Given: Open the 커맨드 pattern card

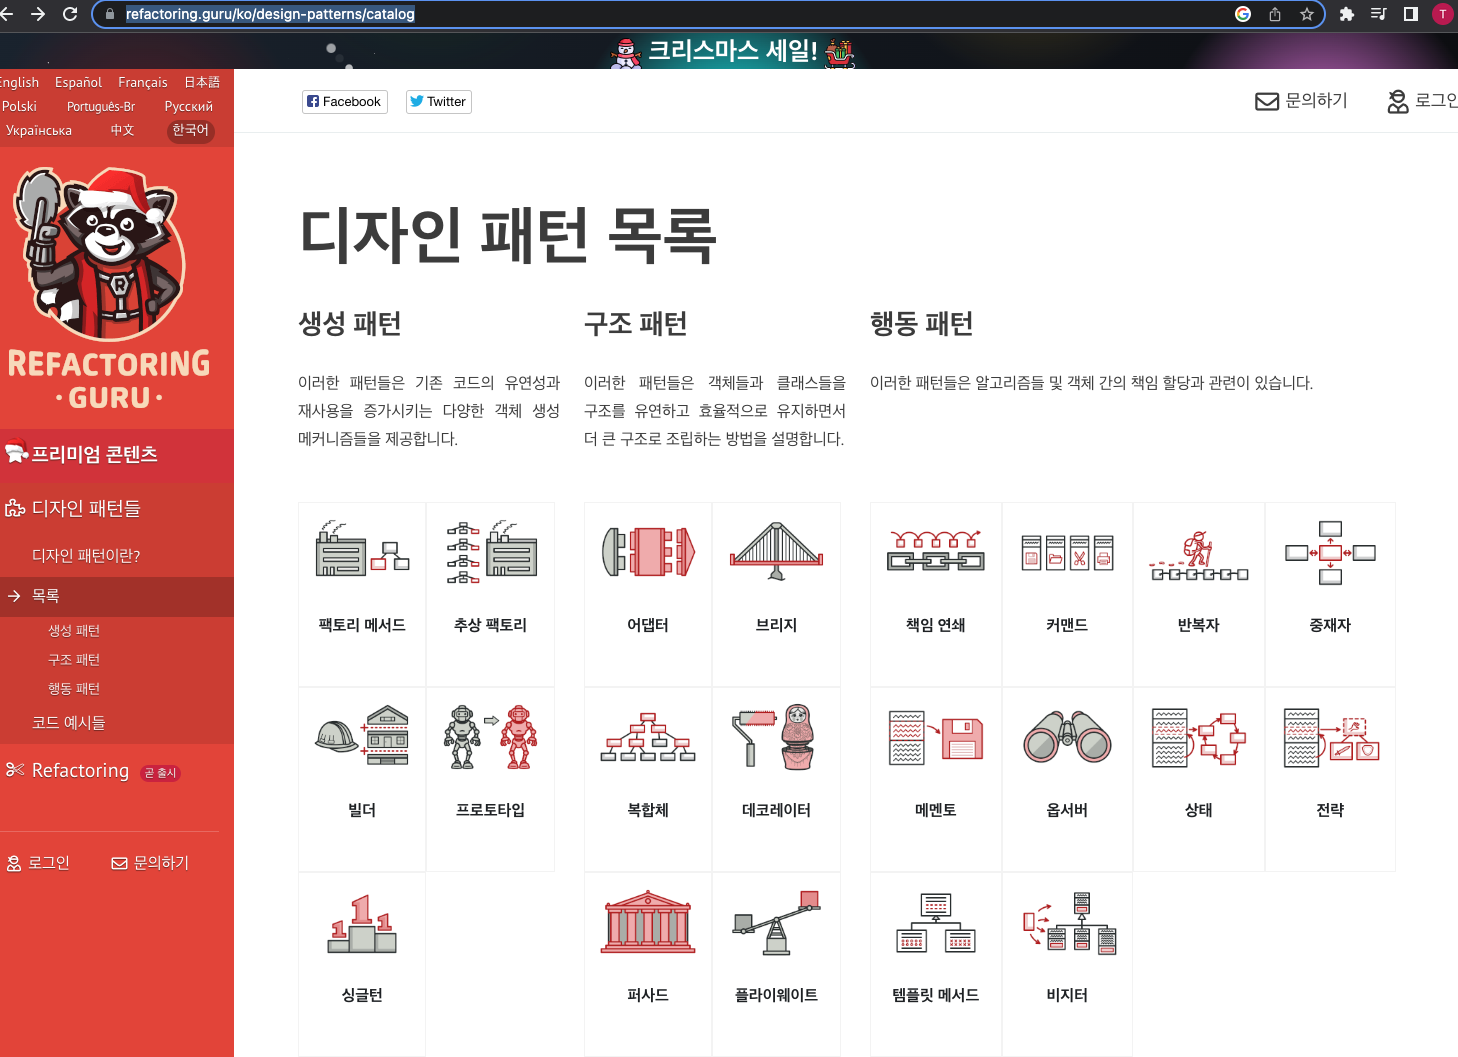Looking at the screenshot, I should tap(1067, 594).
